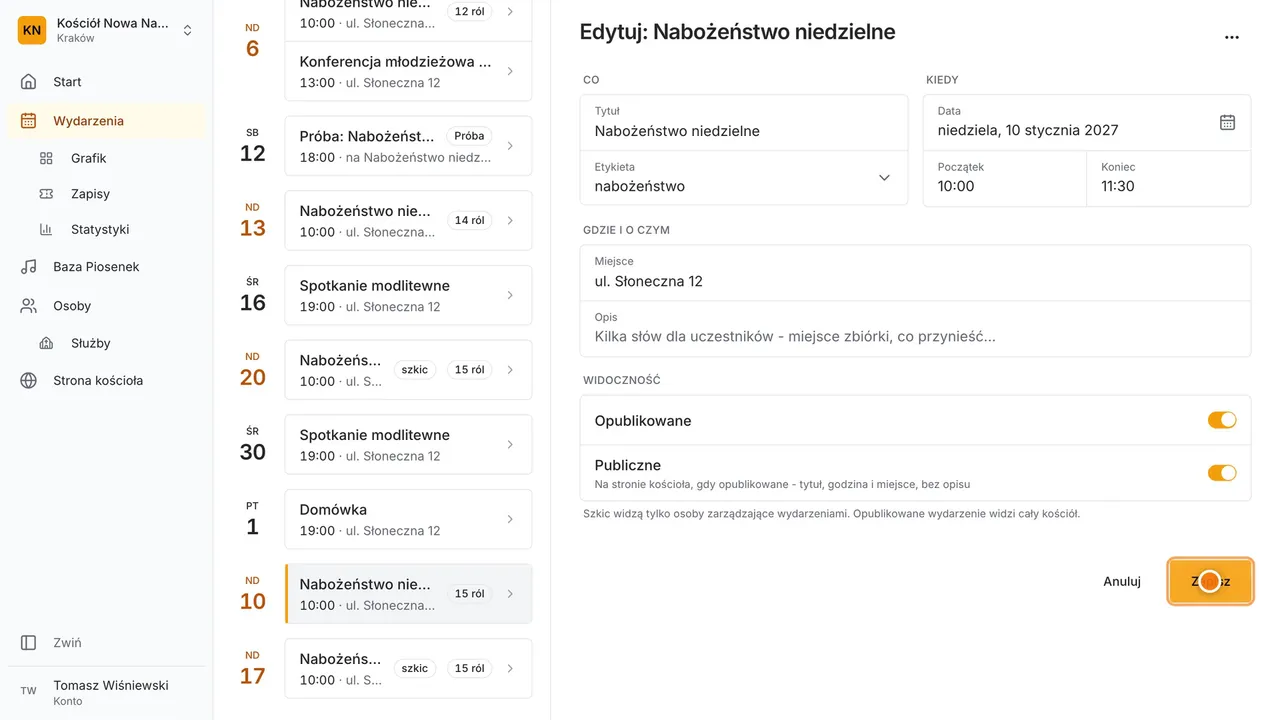Click the Opis description field

915,329
